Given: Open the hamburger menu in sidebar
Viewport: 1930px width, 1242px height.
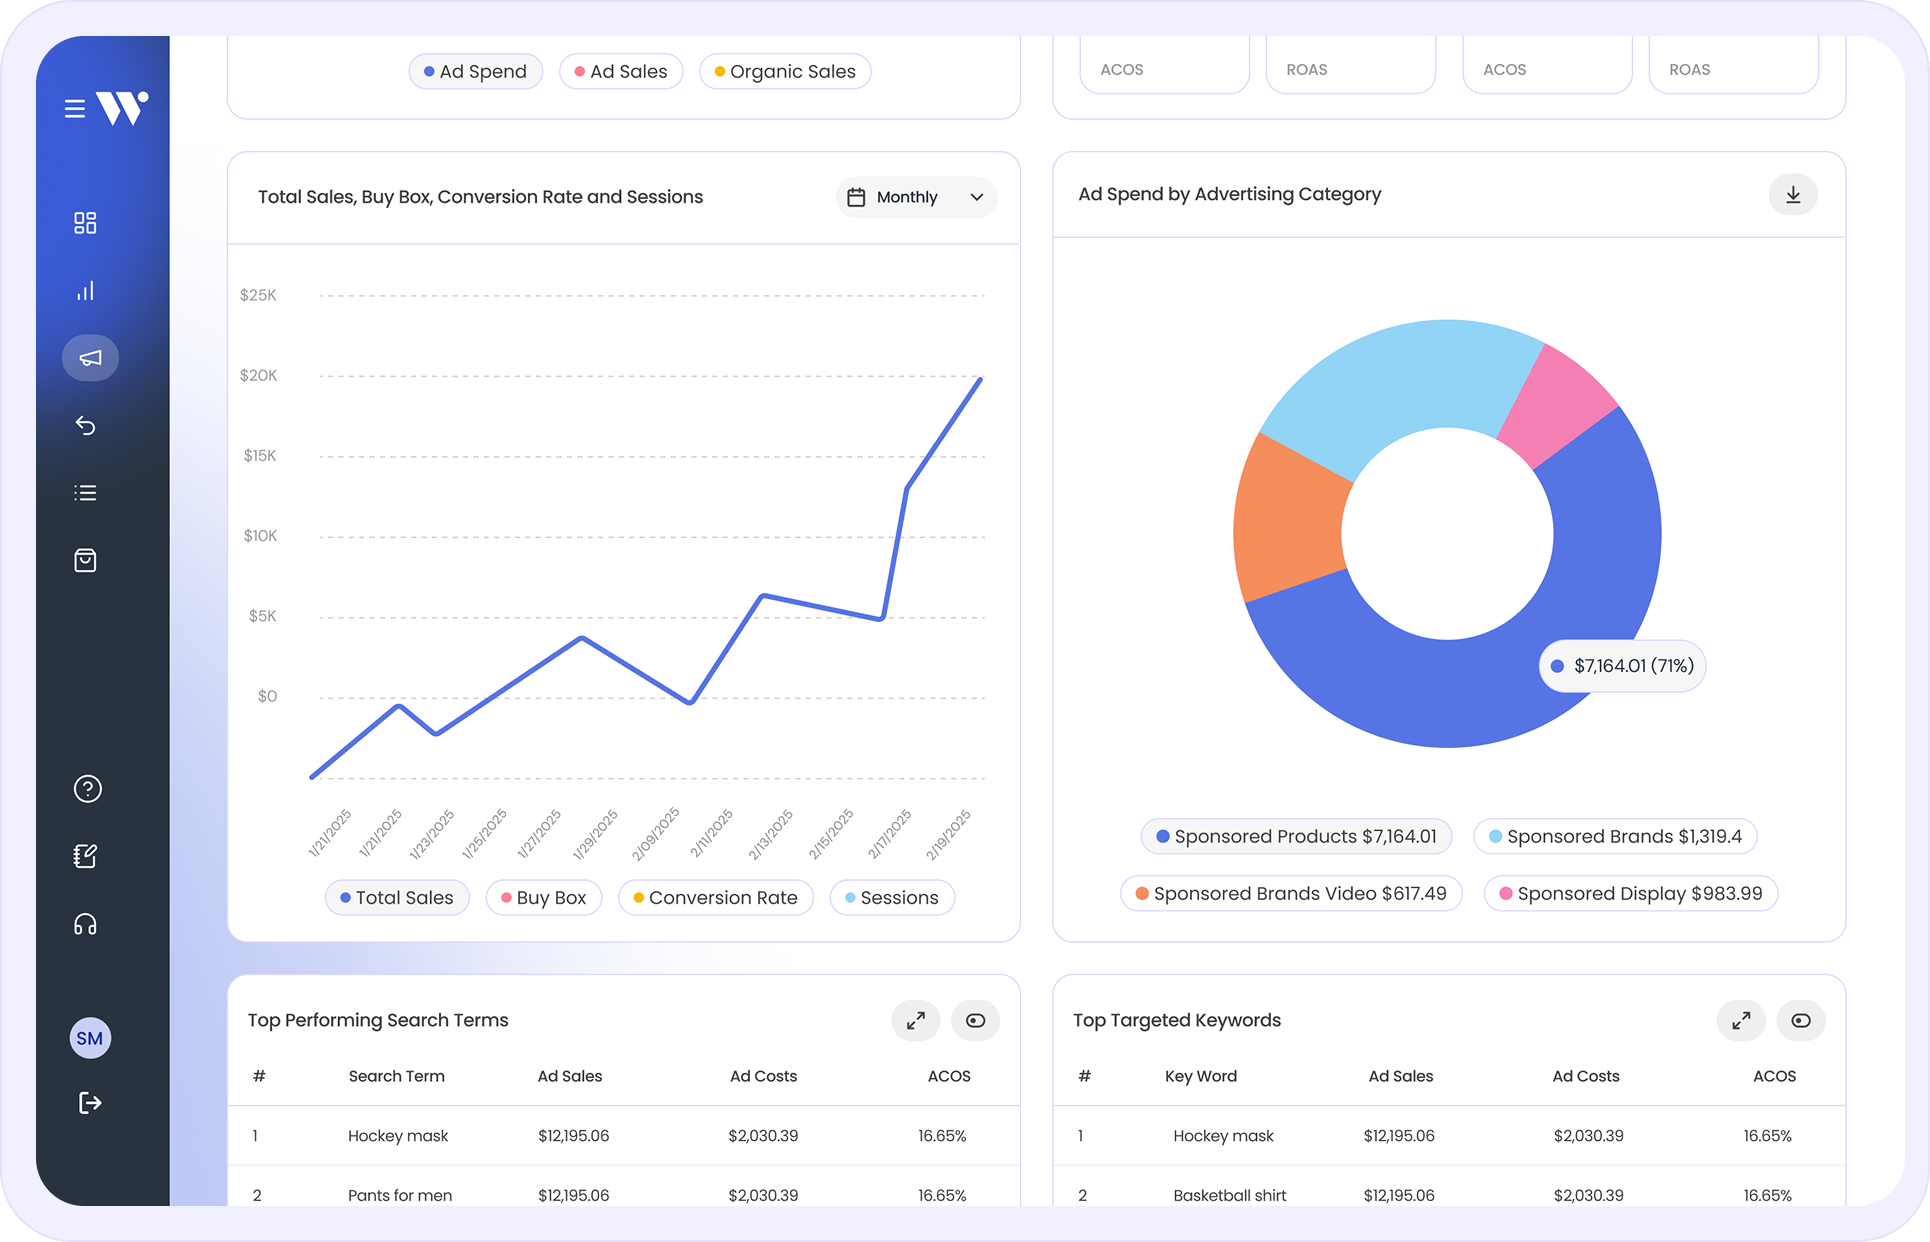Looking at the screenshot, I should (x=75, y=108).
